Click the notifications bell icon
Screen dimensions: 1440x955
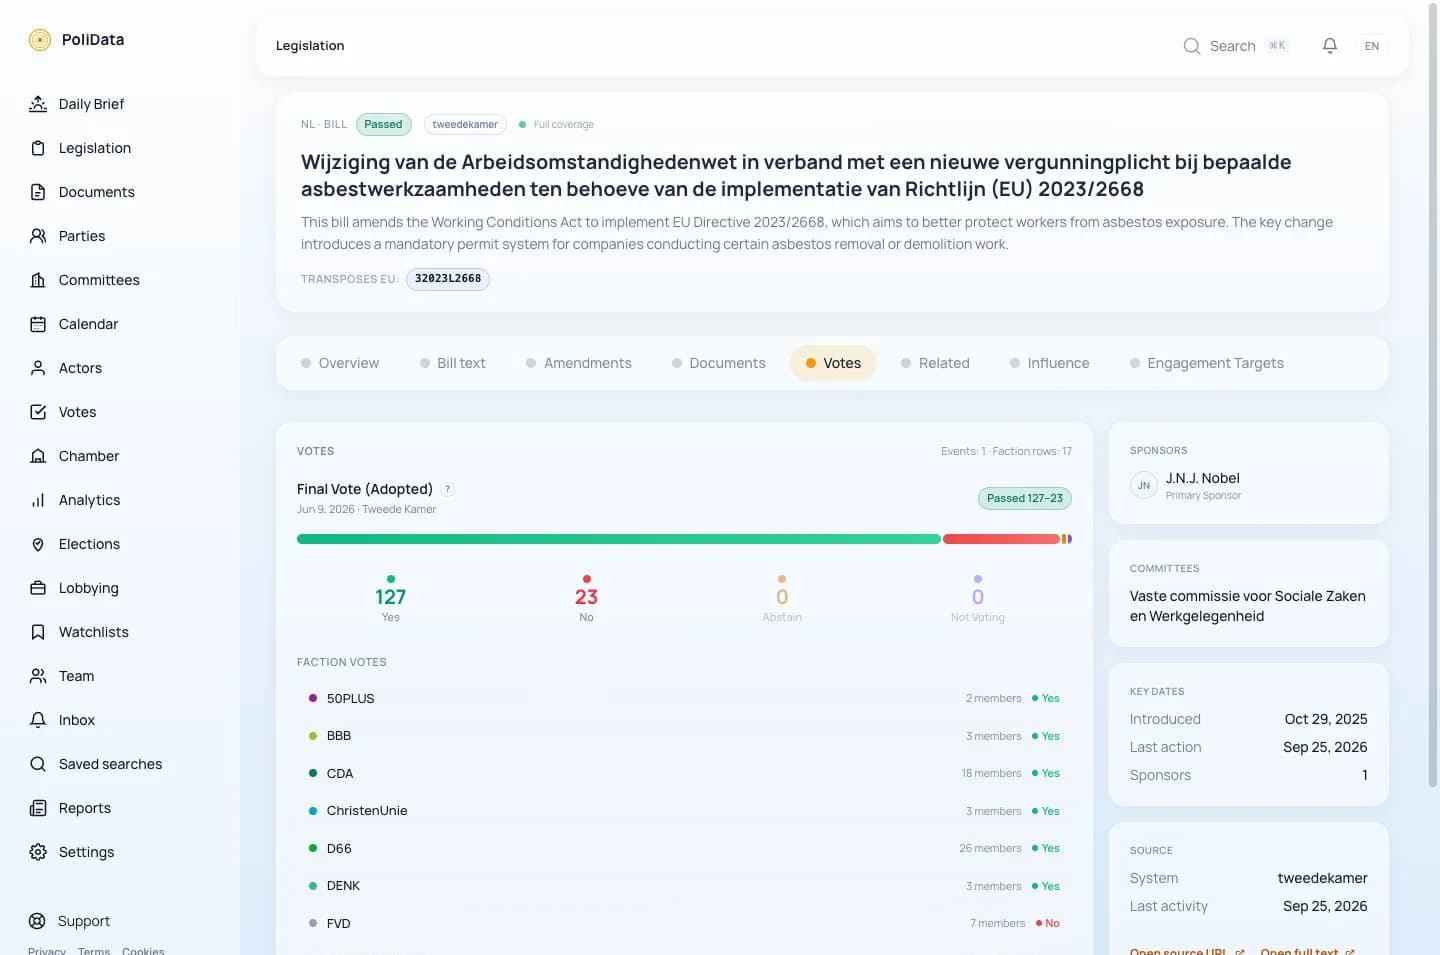coord(1330,46)
